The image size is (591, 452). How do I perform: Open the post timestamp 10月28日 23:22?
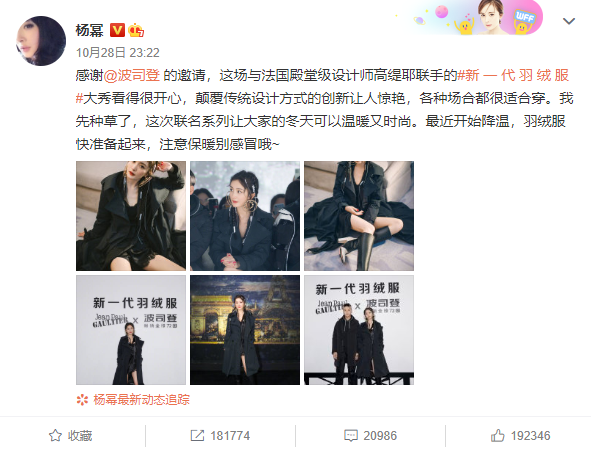point(118,52)
